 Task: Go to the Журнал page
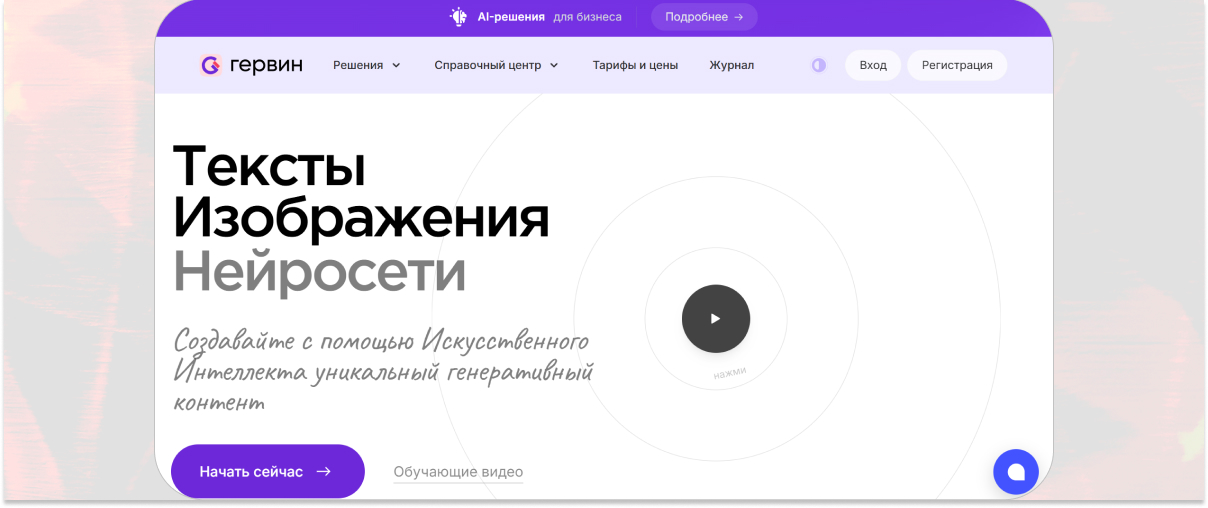click(732, 65)
